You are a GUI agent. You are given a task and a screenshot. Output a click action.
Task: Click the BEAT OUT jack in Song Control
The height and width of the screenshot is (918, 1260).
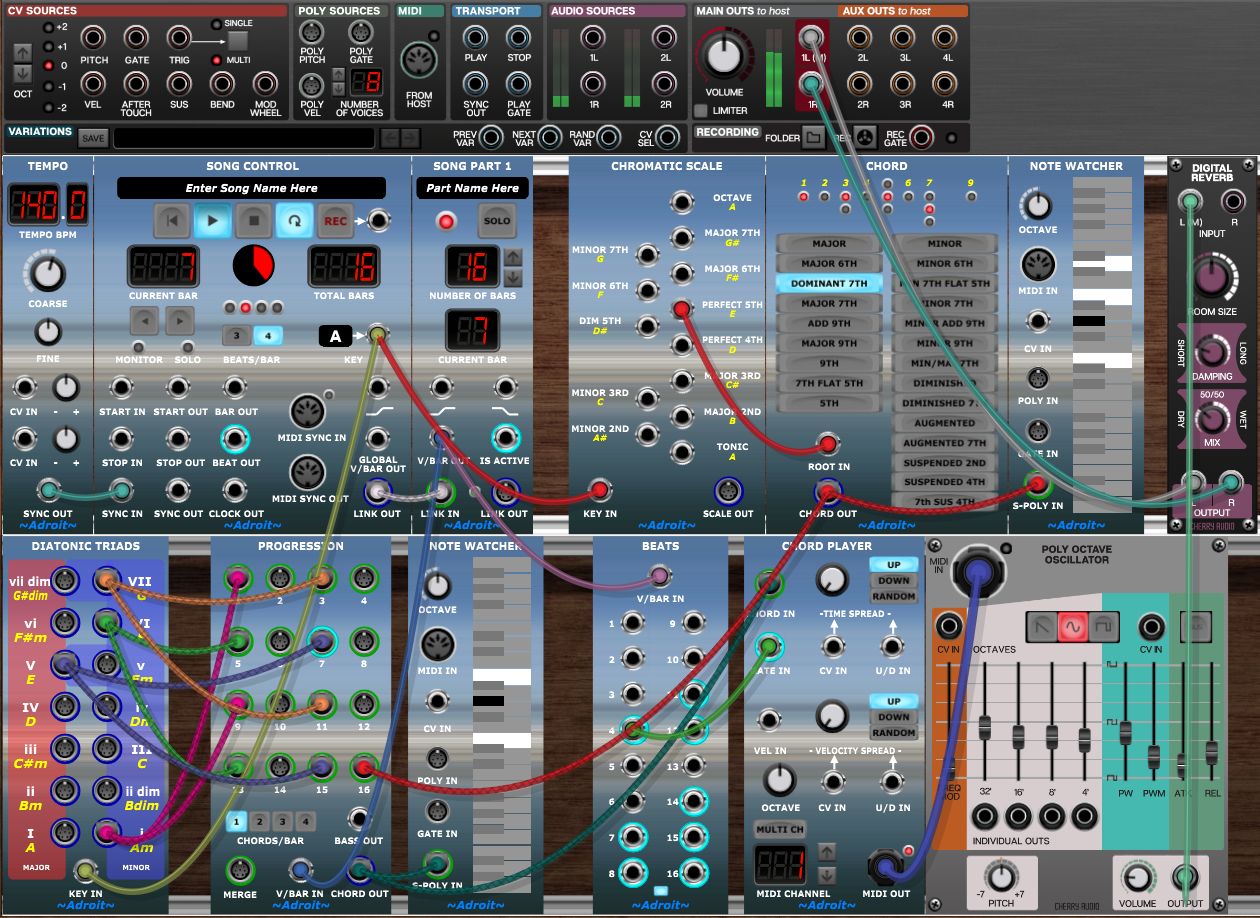(x=235, y=438)
